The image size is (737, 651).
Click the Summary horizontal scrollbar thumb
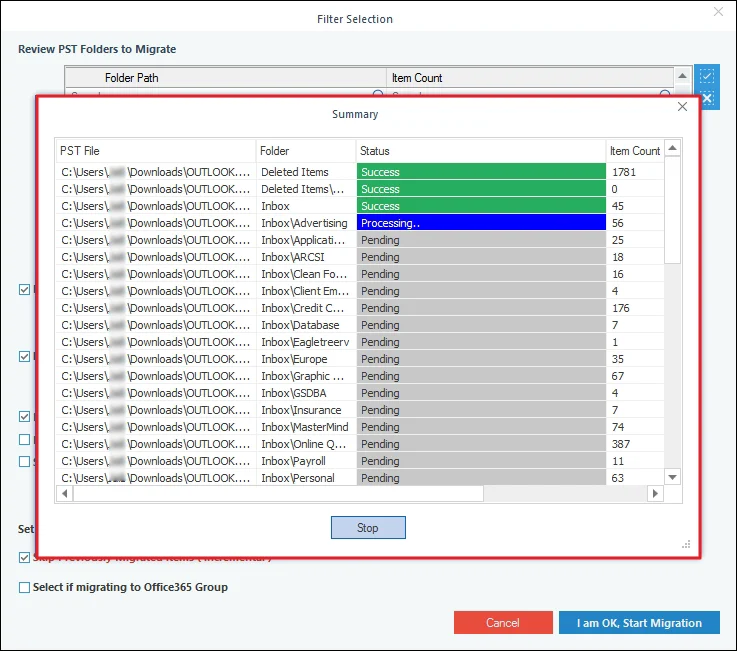click(x=278, y=494)
